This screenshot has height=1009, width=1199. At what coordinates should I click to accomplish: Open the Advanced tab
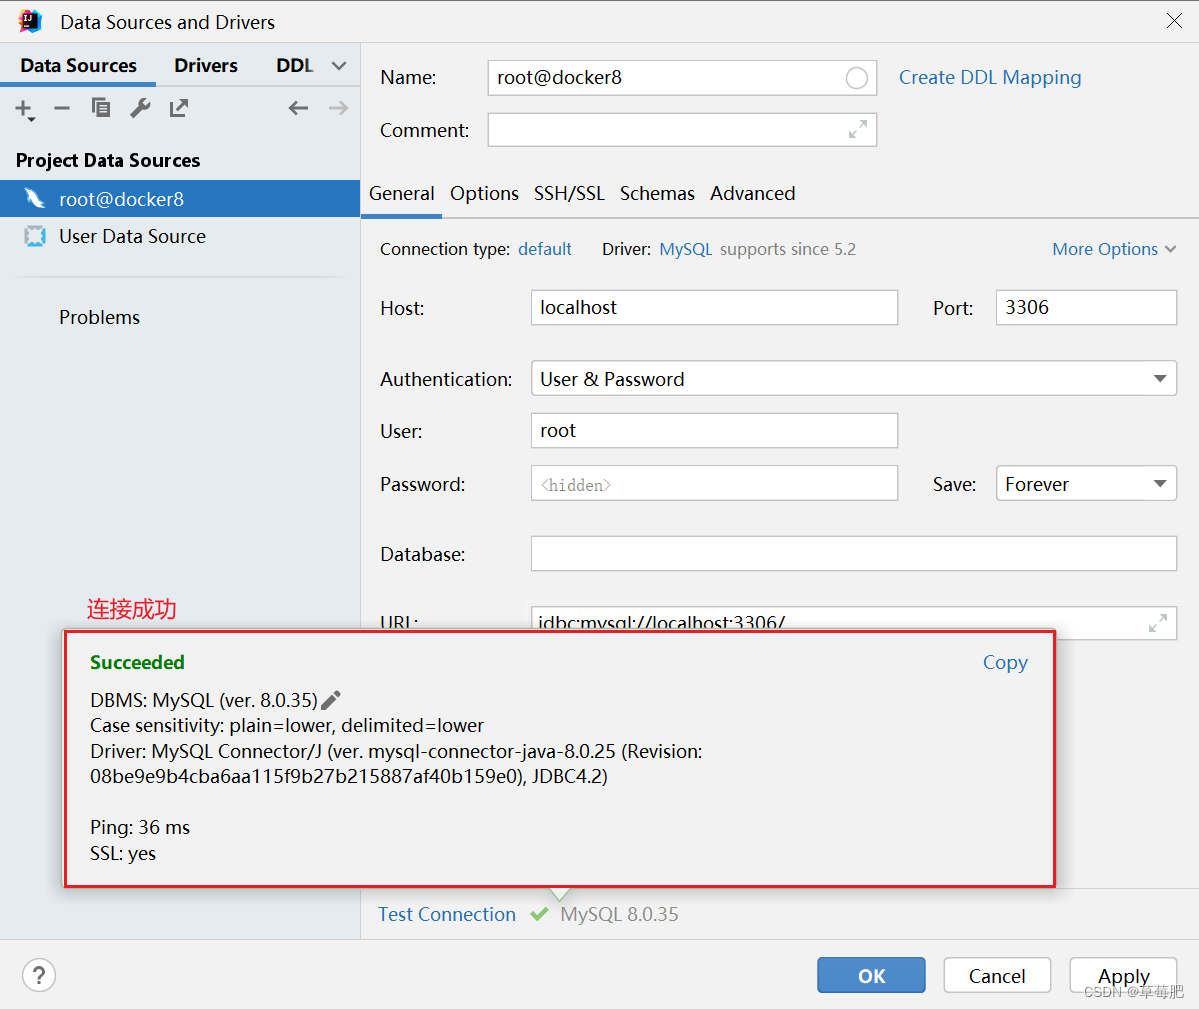[x=752, y=193]
